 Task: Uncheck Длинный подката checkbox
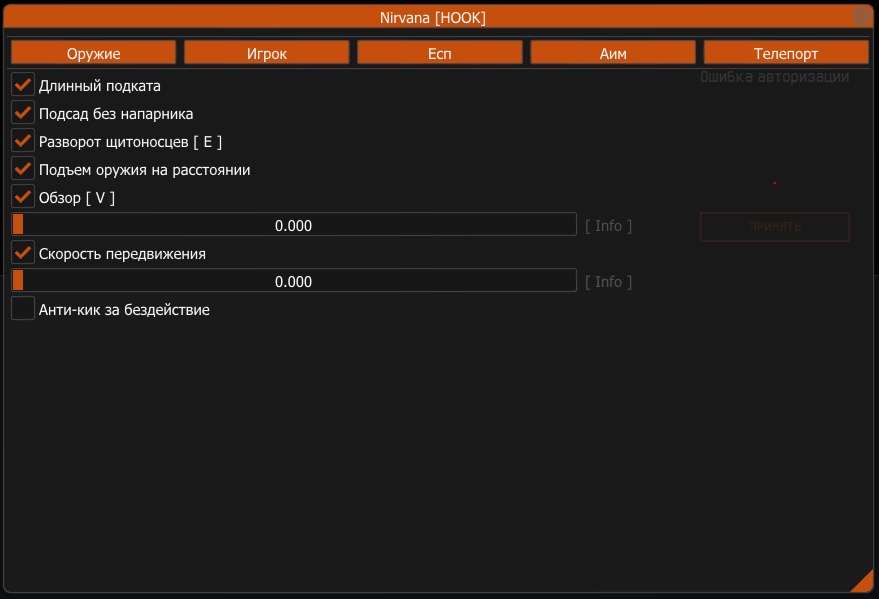pos(23,85)
